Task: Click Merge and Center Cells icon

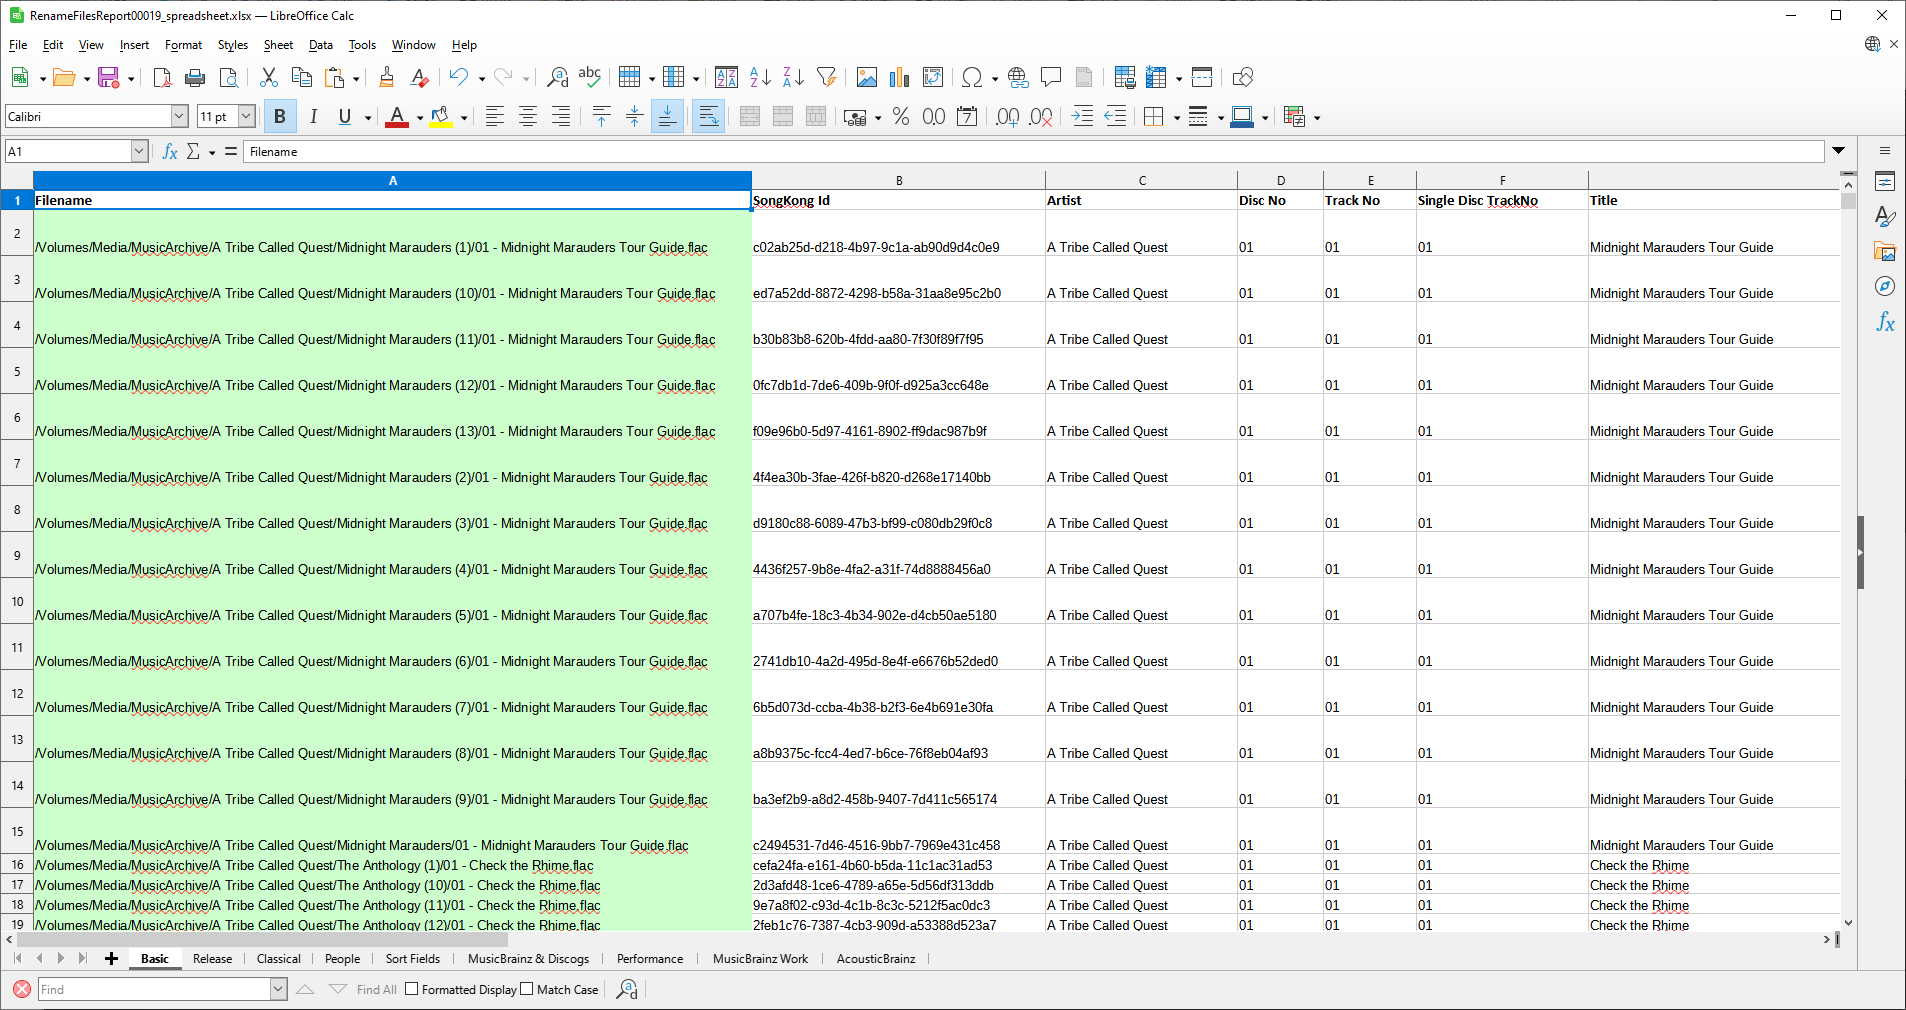Action: (750, 117)
